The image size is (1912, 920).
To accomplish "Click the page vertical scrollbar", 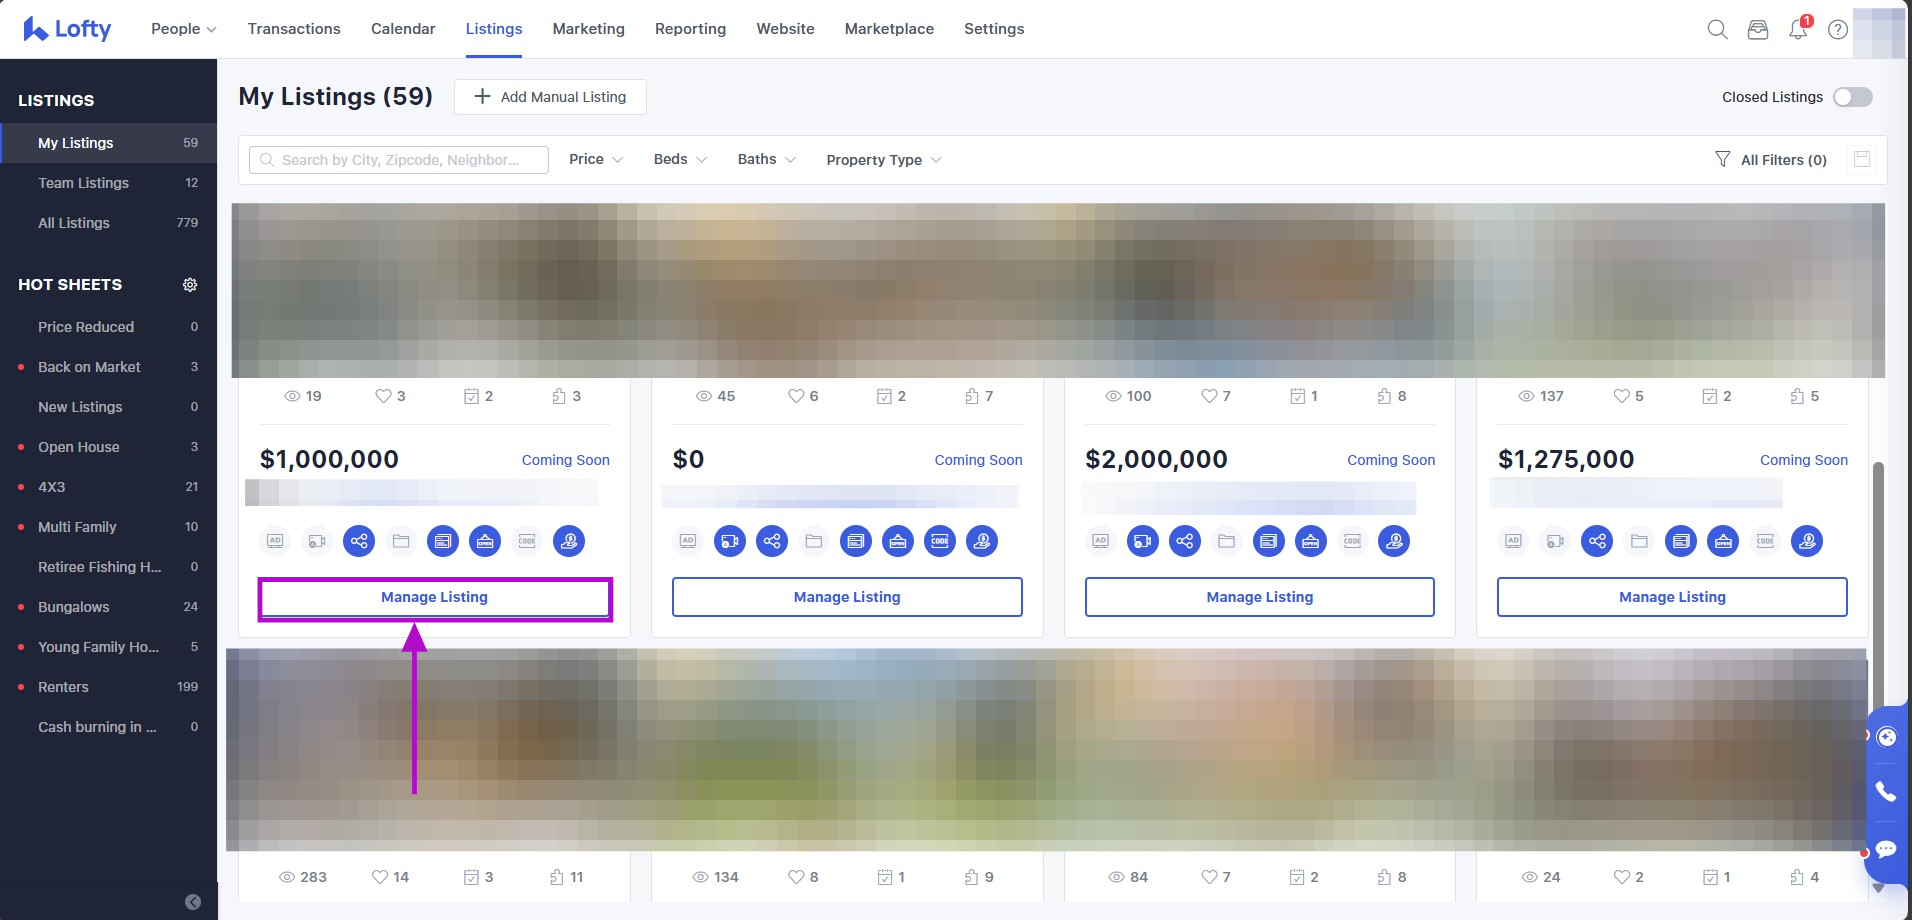I will coord(1878,580).
